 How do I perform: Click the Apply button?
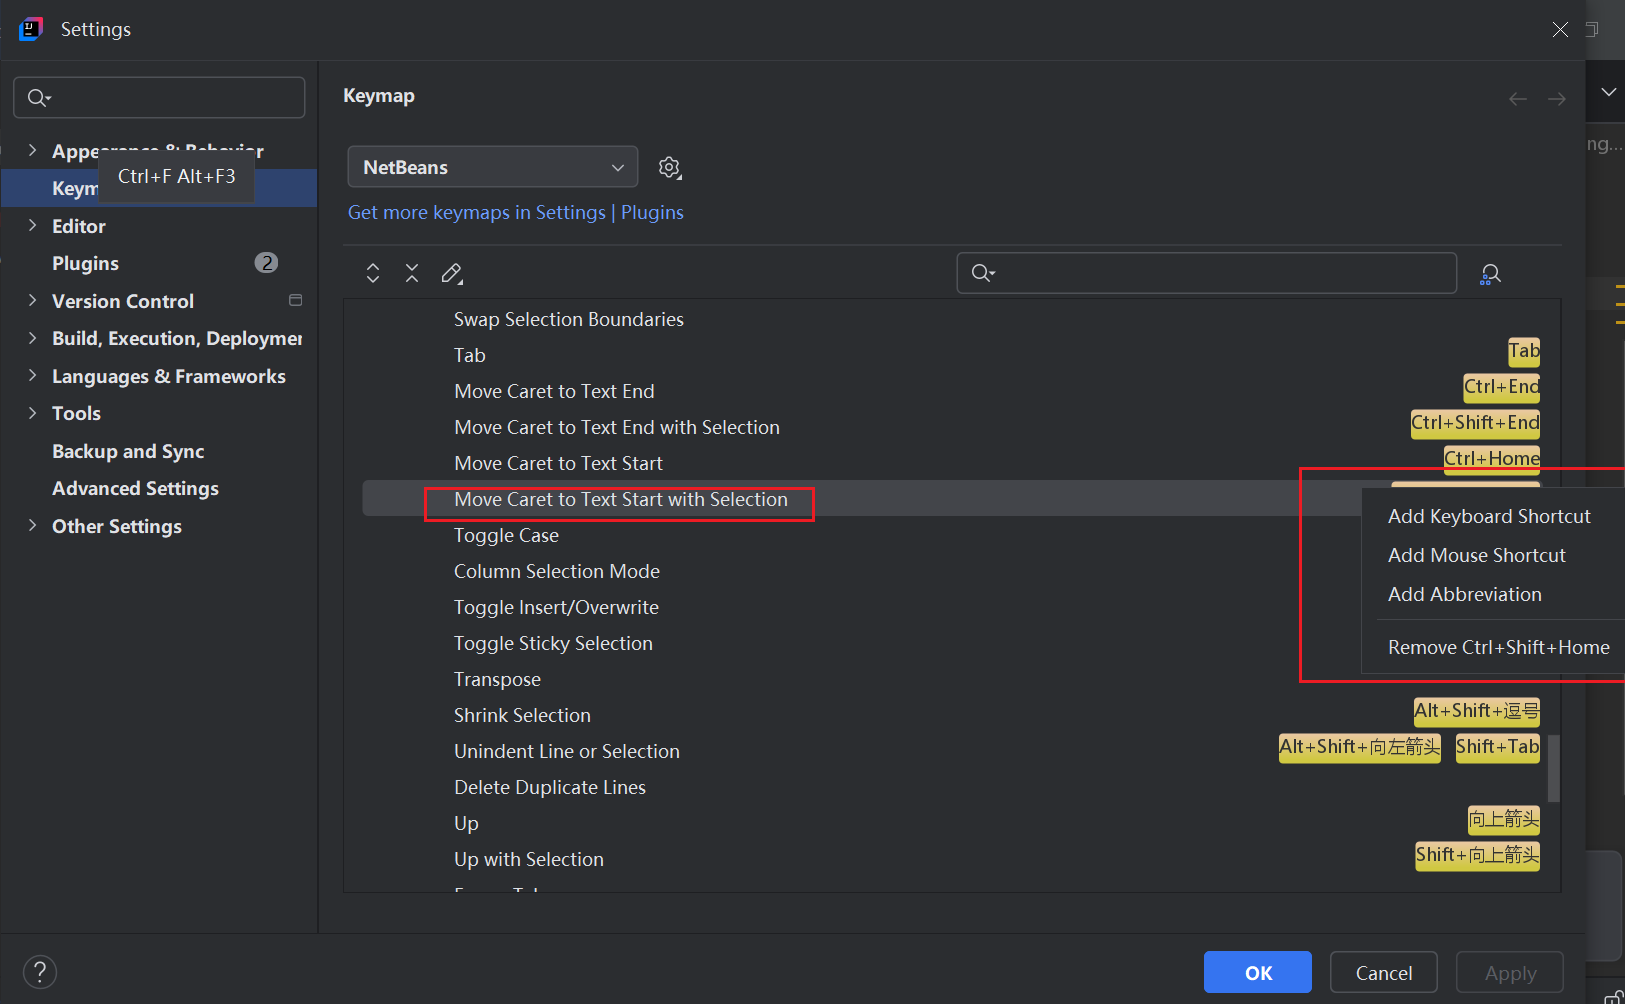[x=1510, y=972]
